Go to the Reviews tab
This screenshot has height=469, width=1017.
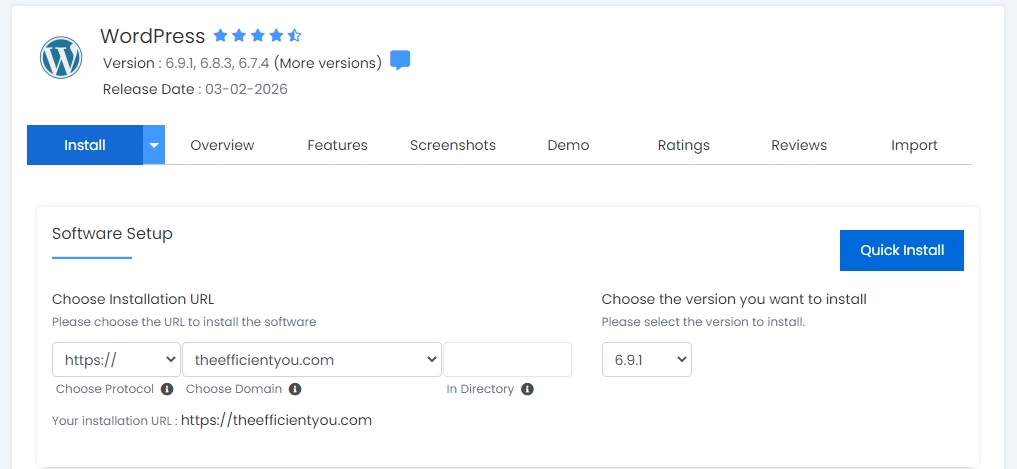799,145
